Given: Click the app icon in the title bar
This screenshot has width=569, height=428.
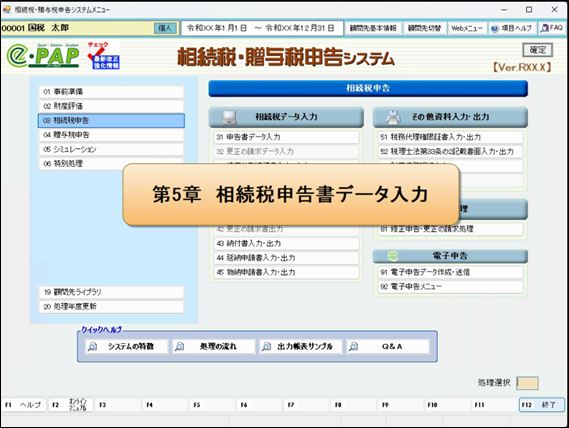Looking at the screenshot, I should click(x=6, y=9).
